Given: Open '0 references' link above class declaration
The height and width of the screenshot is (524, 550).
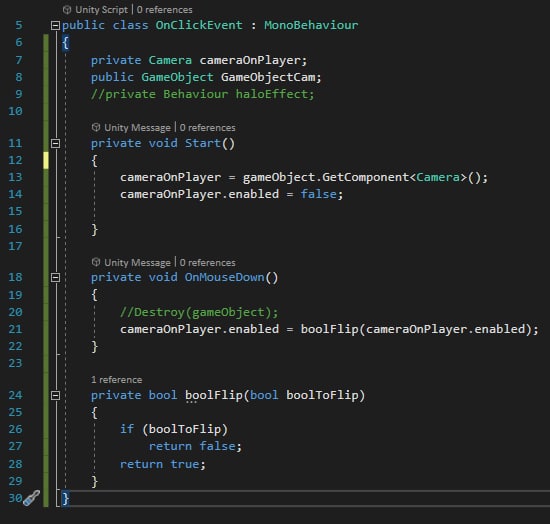Looking at the screenshot, I should [165, 9].
